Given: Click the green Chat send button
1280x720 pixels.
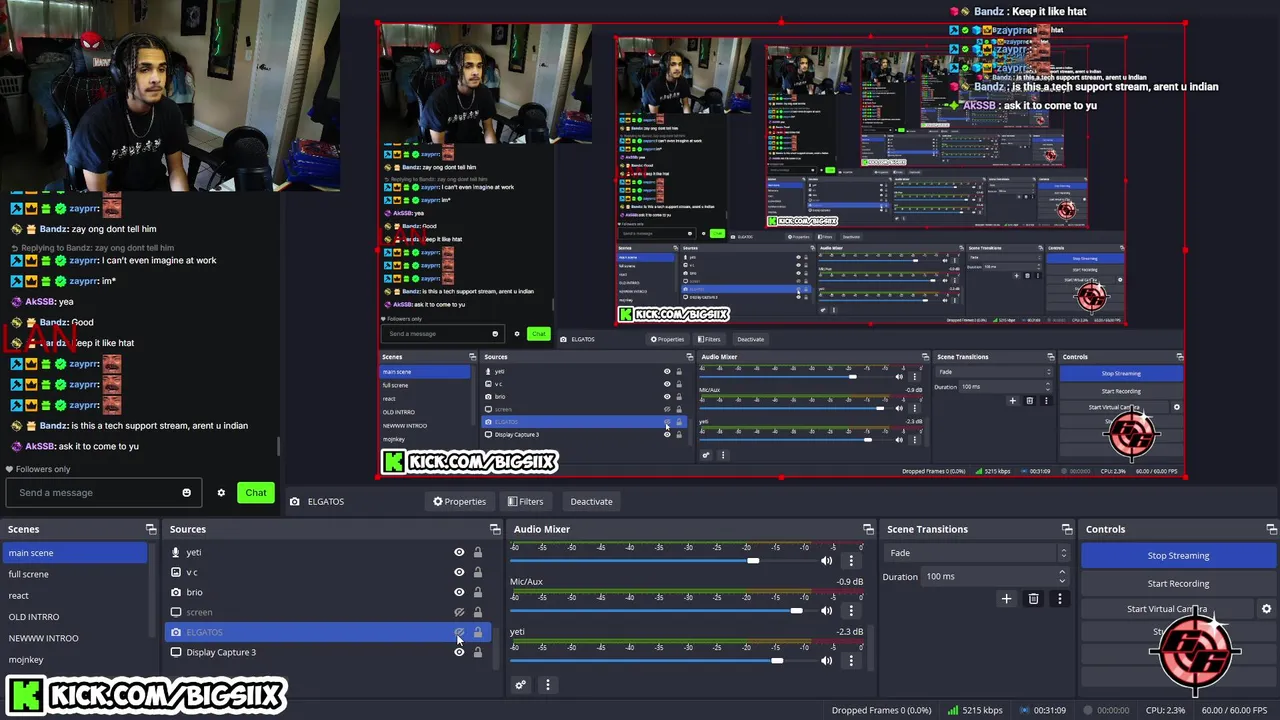Looking at the screenshot, I should [256, 492].
